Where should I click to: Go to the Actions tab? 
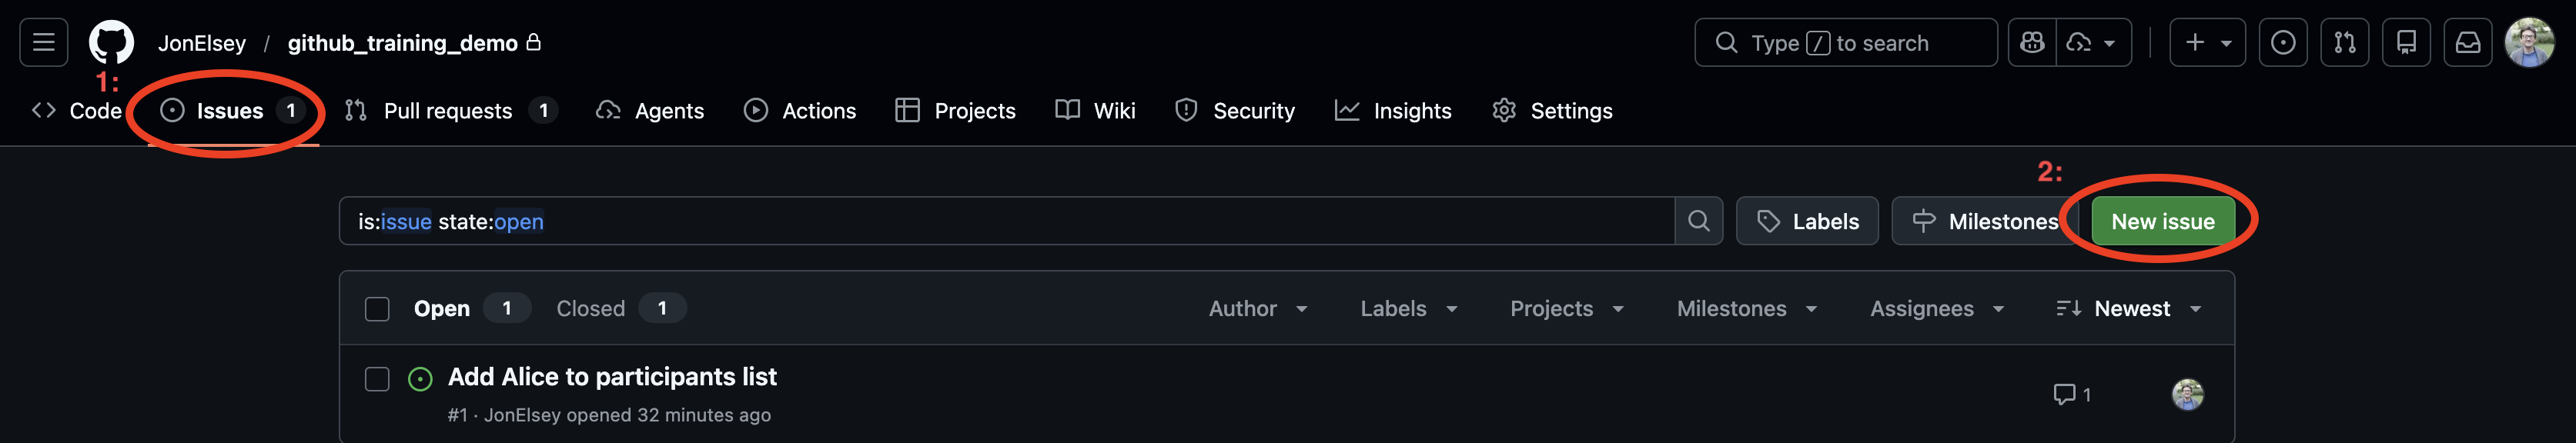[800, 111]
